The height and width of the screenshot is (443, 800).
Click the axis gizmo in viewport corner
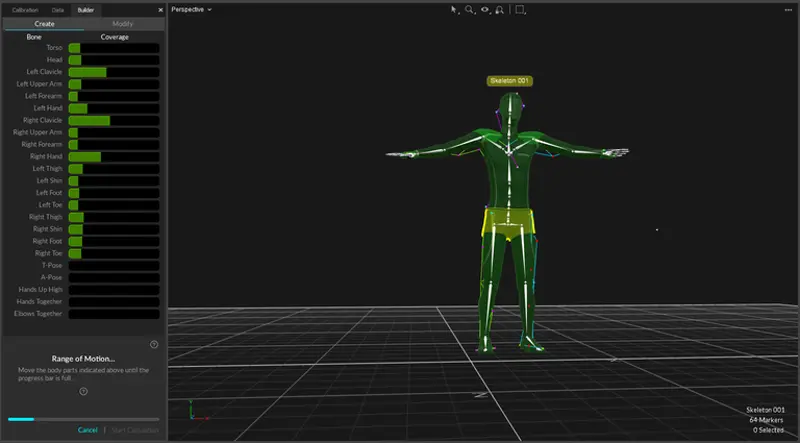192,412
